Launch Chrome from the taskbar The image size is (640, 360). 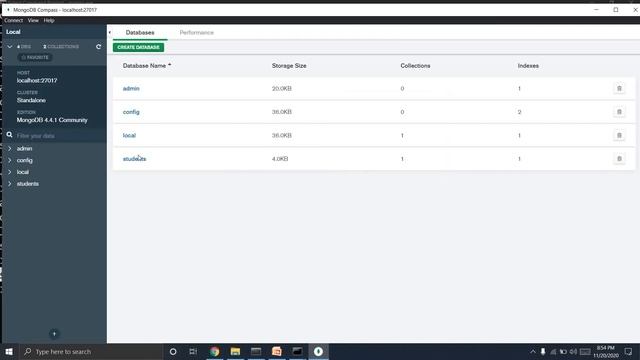214,351
